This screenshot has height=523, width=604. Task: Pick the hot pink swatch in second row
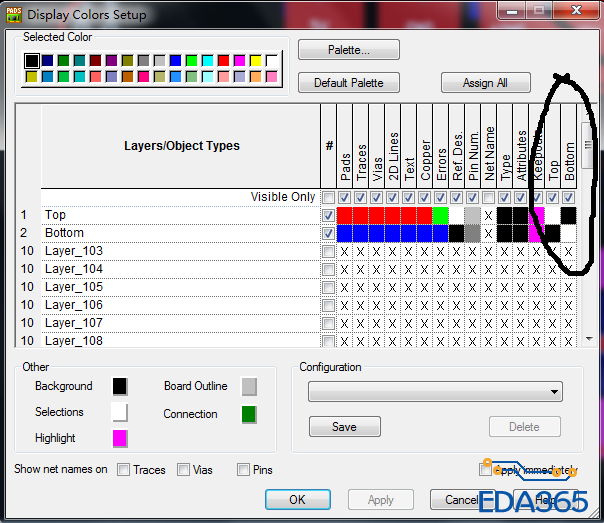(144, 77)
